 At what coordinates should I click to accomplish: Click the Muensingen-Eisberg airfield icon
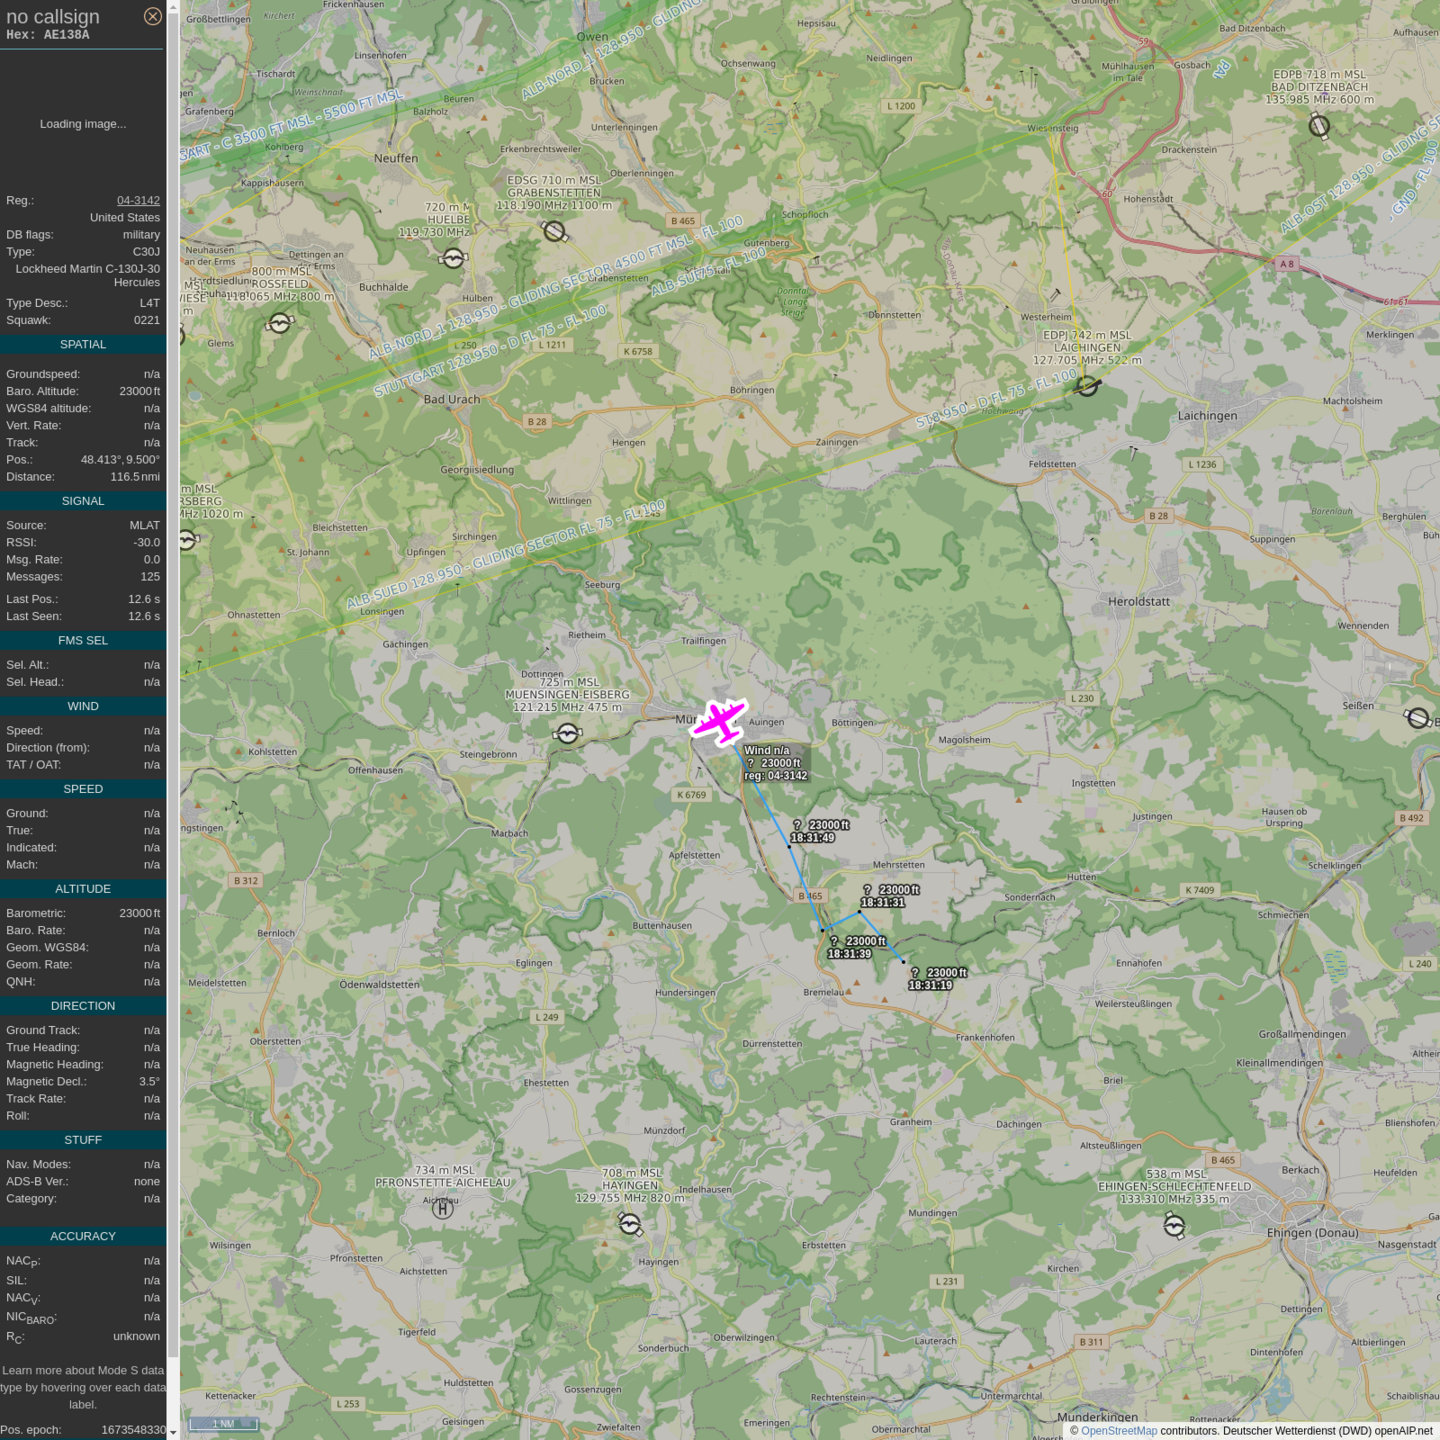coord(567,734)
